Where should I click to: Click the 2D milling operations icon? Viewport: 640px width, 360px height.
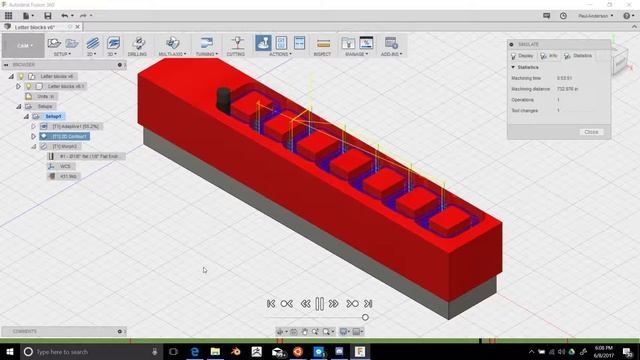(93, 43)
